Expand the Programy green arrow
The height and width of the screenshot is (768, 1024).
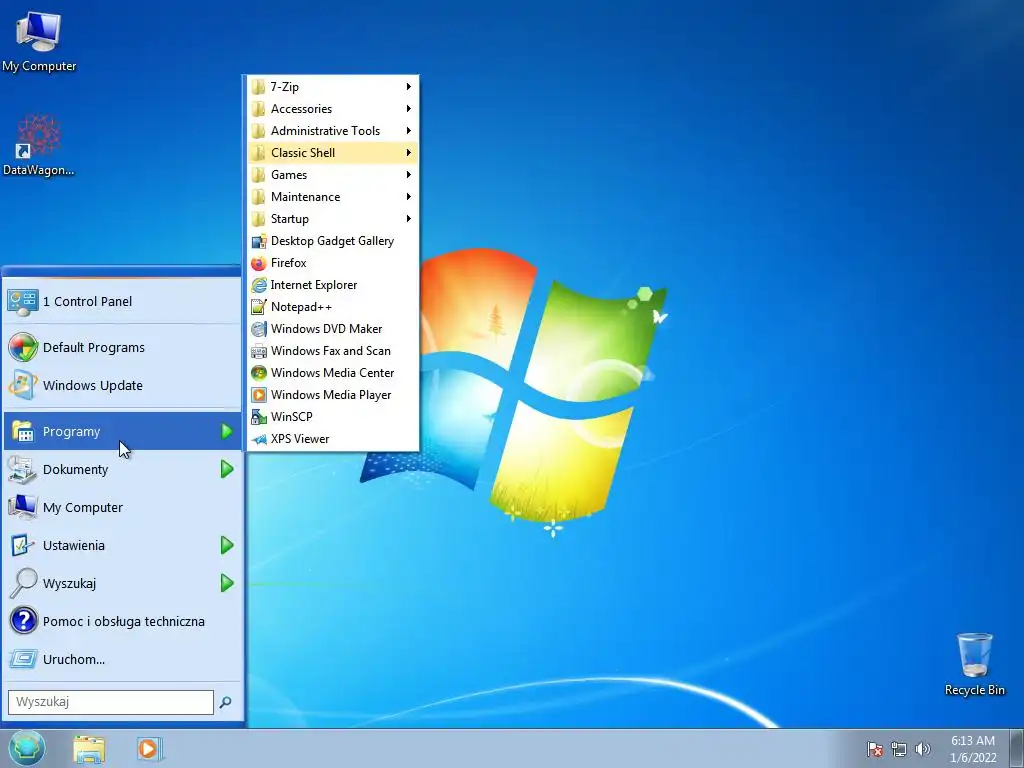pyautogui.click(x=227, y=431)
